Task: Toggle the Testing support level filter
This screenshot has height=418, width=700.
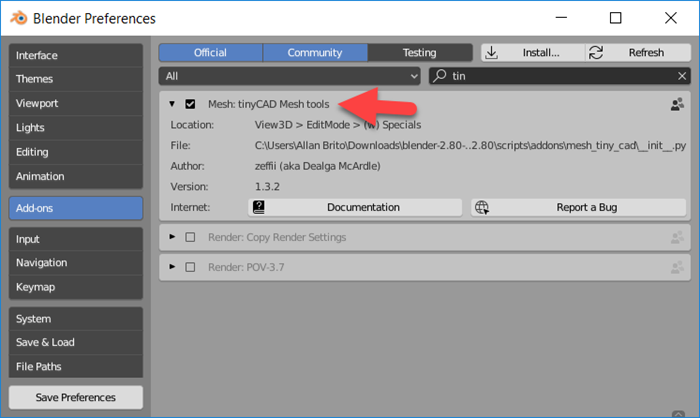Action: [x=420, y=53]
